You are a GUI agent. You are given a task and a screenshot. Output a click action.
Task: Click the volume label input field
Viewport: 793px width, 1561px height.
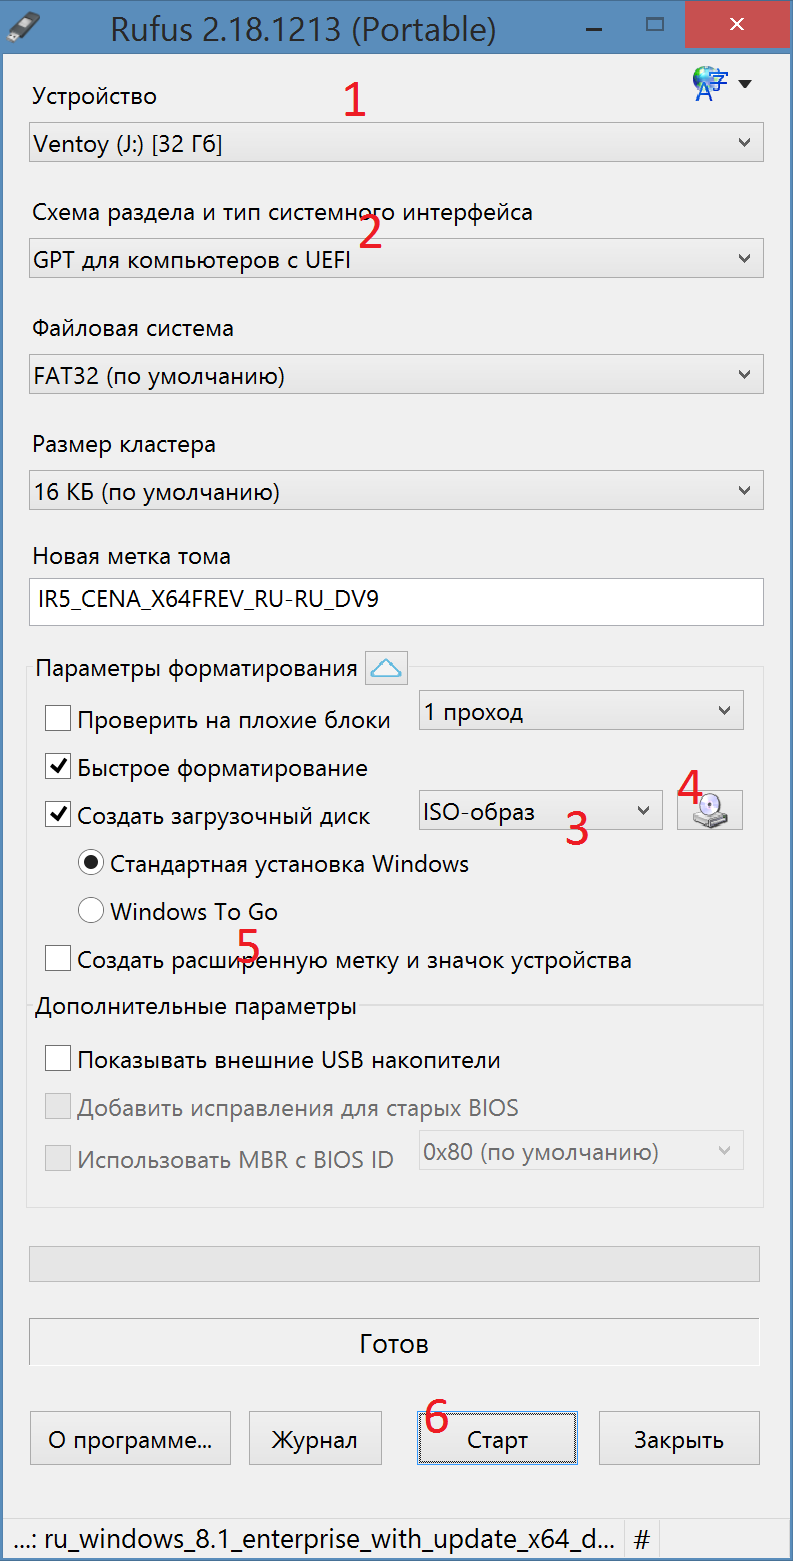pos(396,600)
